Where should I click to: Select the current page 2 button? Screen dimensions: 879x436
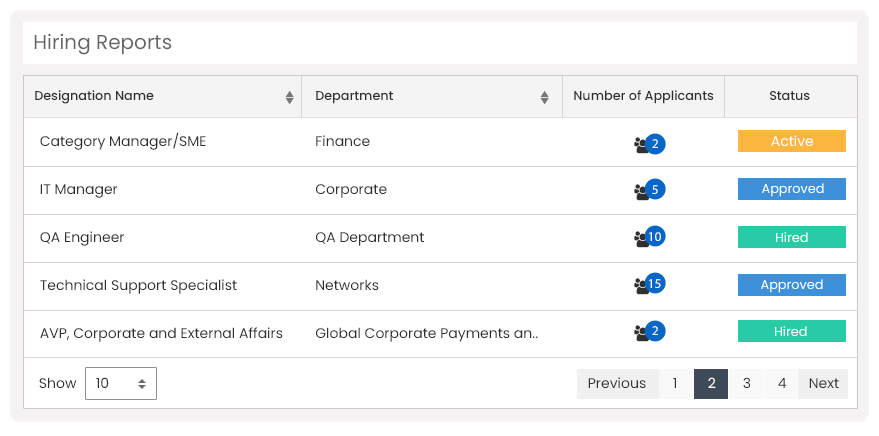pos(711,383)
